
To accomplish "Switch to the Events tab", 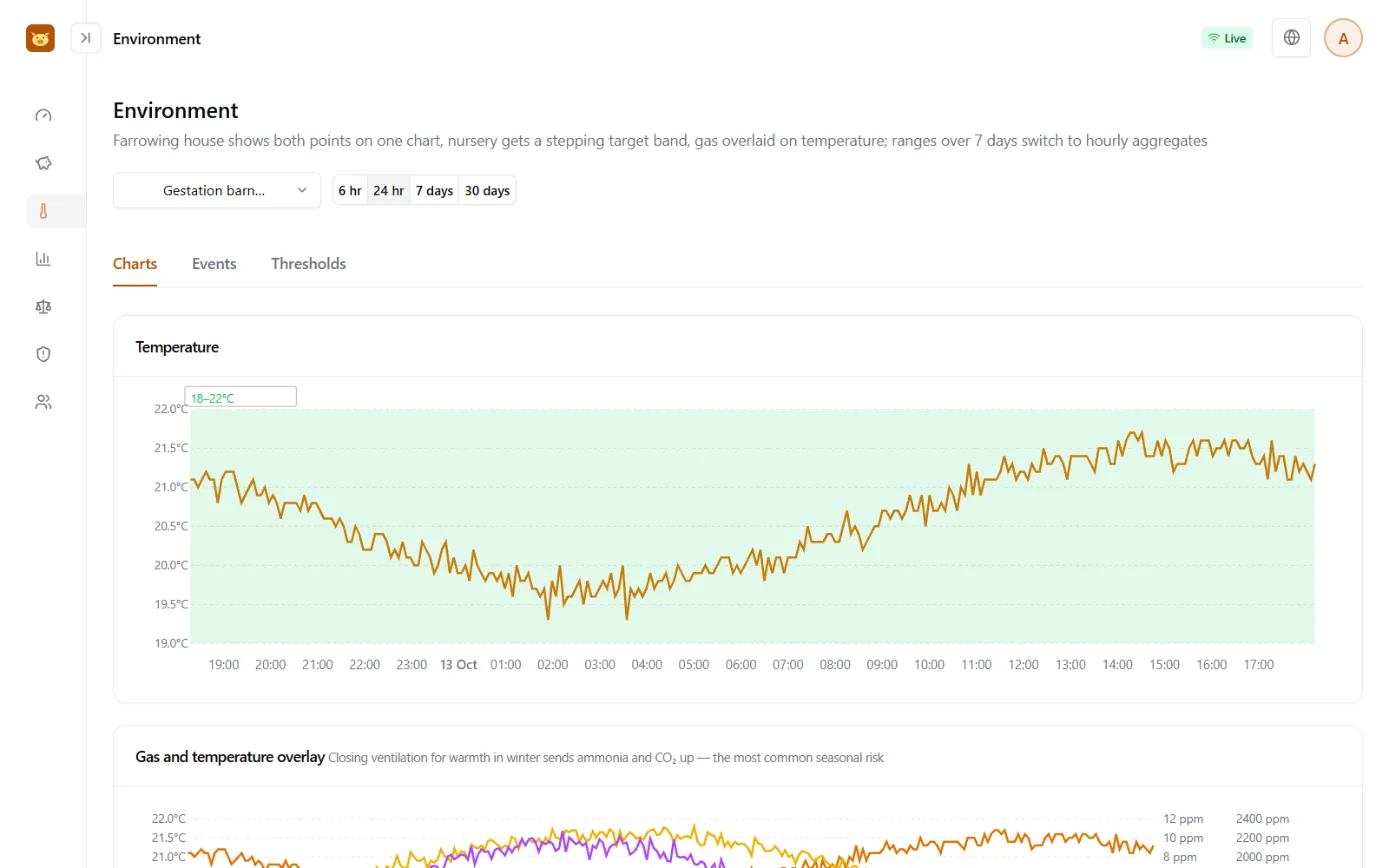I will [x=214, y=264].
